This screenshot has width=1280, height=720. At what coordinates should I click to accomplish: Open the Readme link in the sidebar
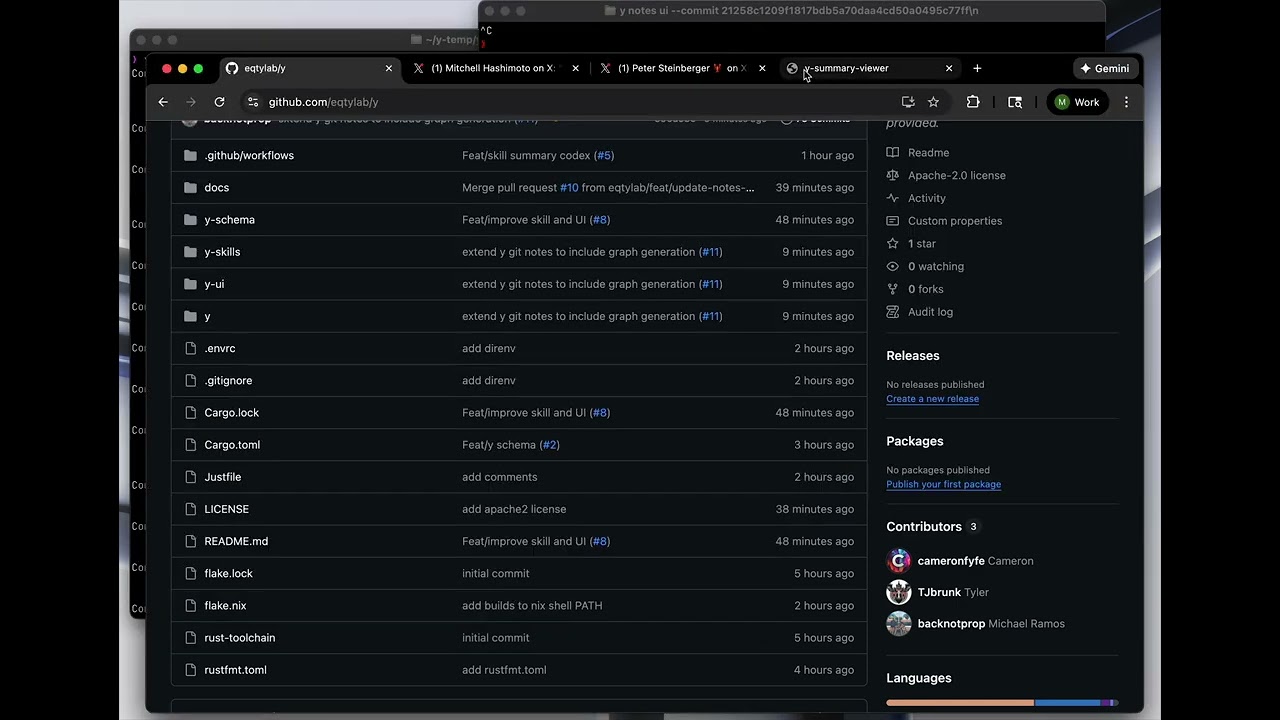click(928, 153)
